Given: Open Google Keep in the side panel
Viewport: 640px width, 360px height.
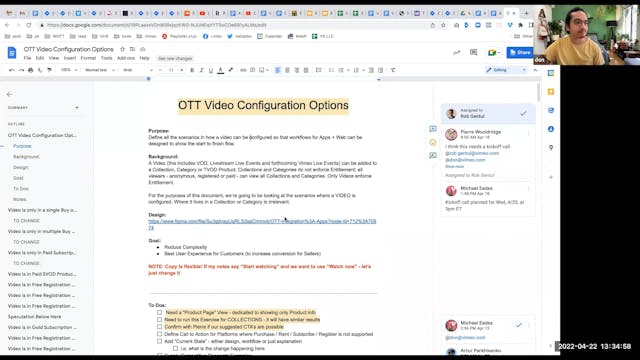Looking at the screenshot, I should point(551,92).
